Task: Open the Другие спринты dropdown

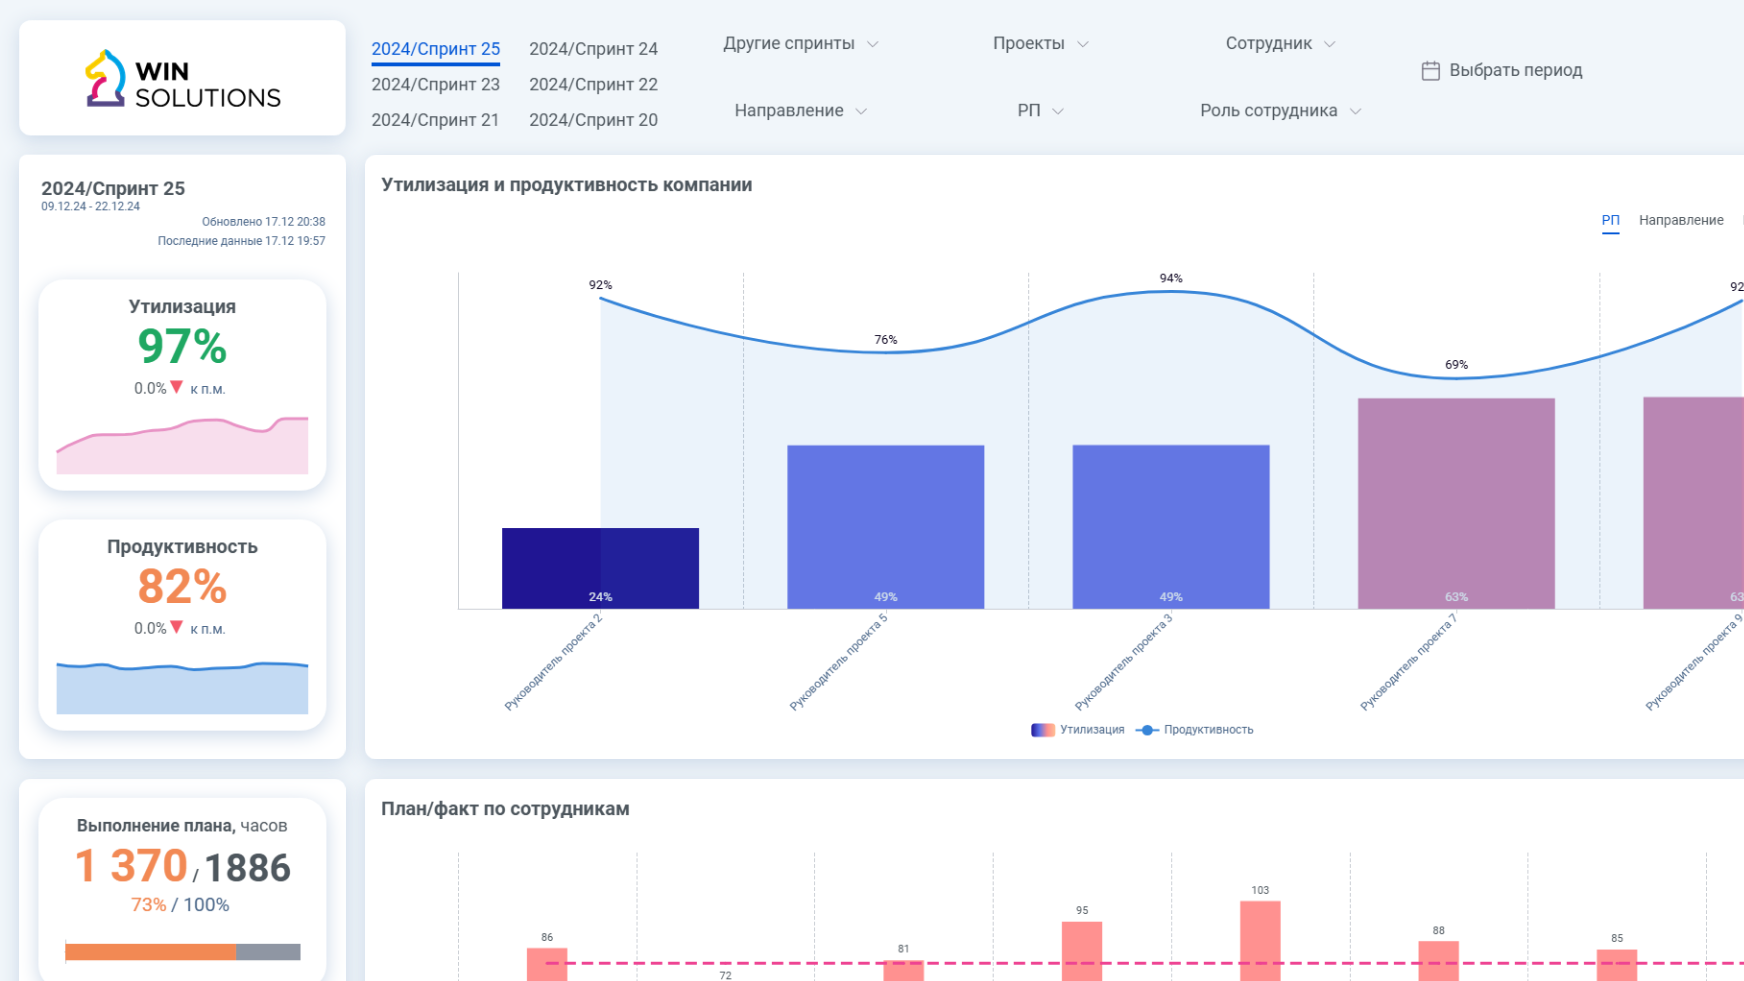Action: (800, 44)
